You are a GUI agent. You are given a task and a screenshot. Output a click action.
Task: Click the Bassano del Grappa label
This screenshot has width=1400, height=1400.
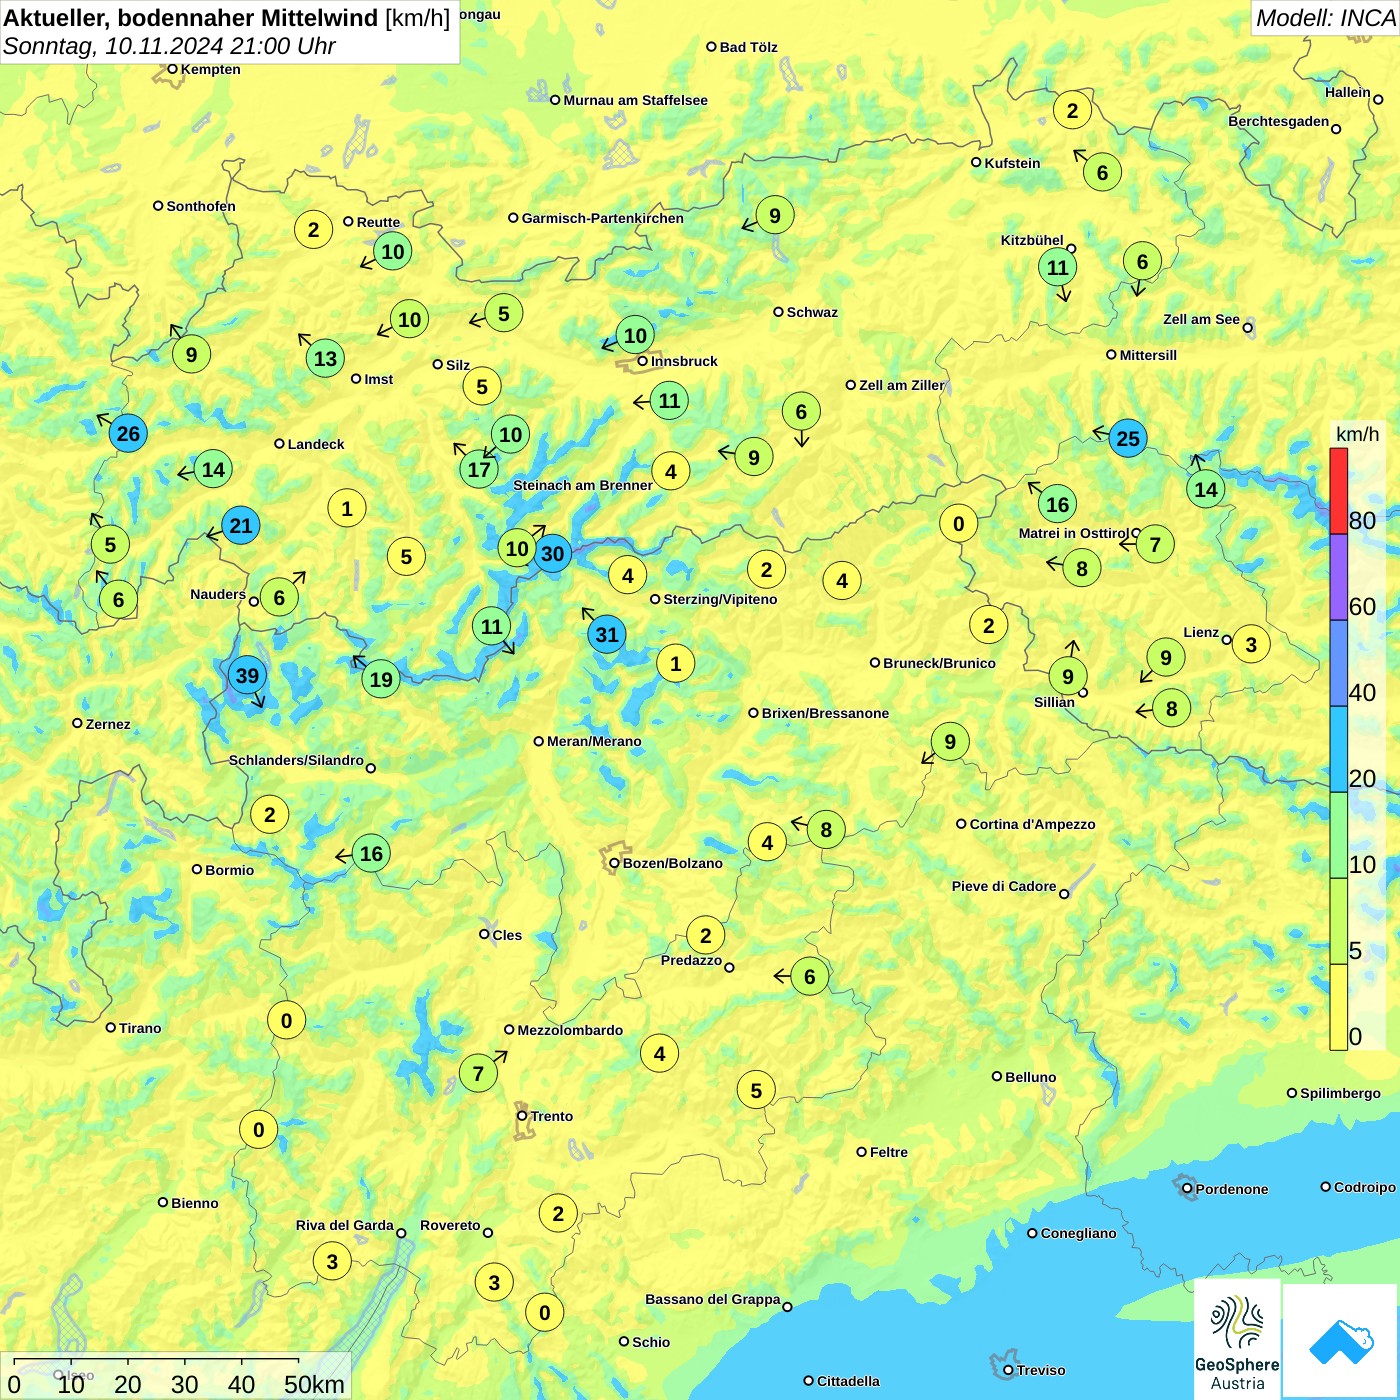pos(713,1299)
